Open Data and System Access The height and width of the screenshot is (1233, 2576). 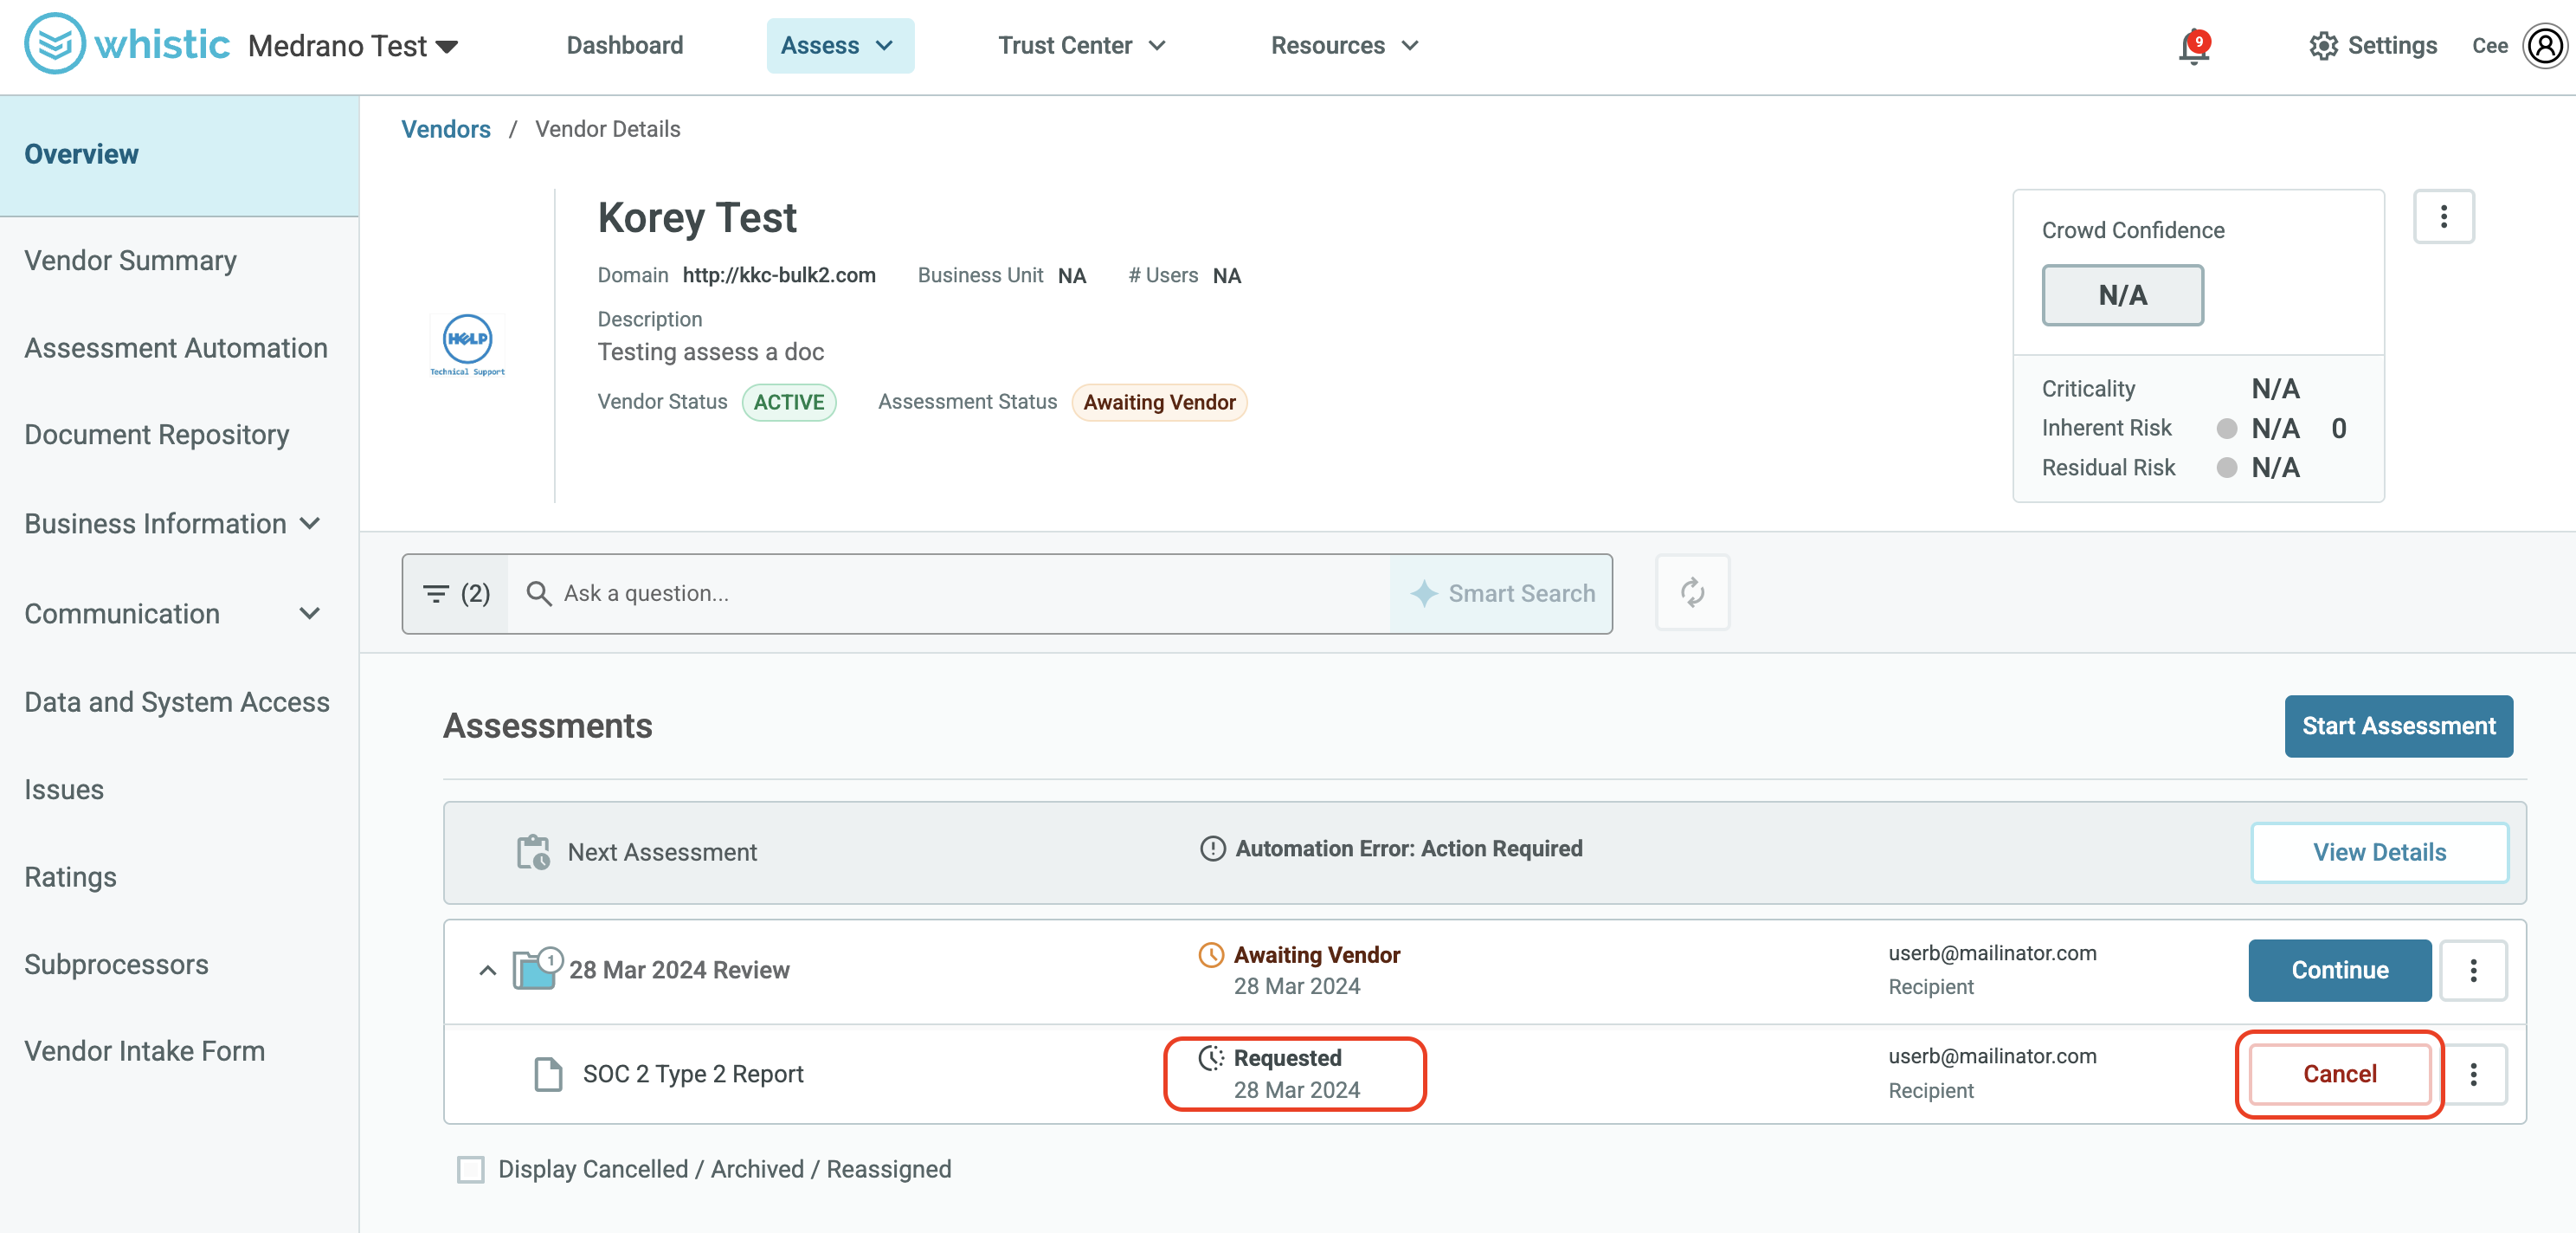(177, 702)
